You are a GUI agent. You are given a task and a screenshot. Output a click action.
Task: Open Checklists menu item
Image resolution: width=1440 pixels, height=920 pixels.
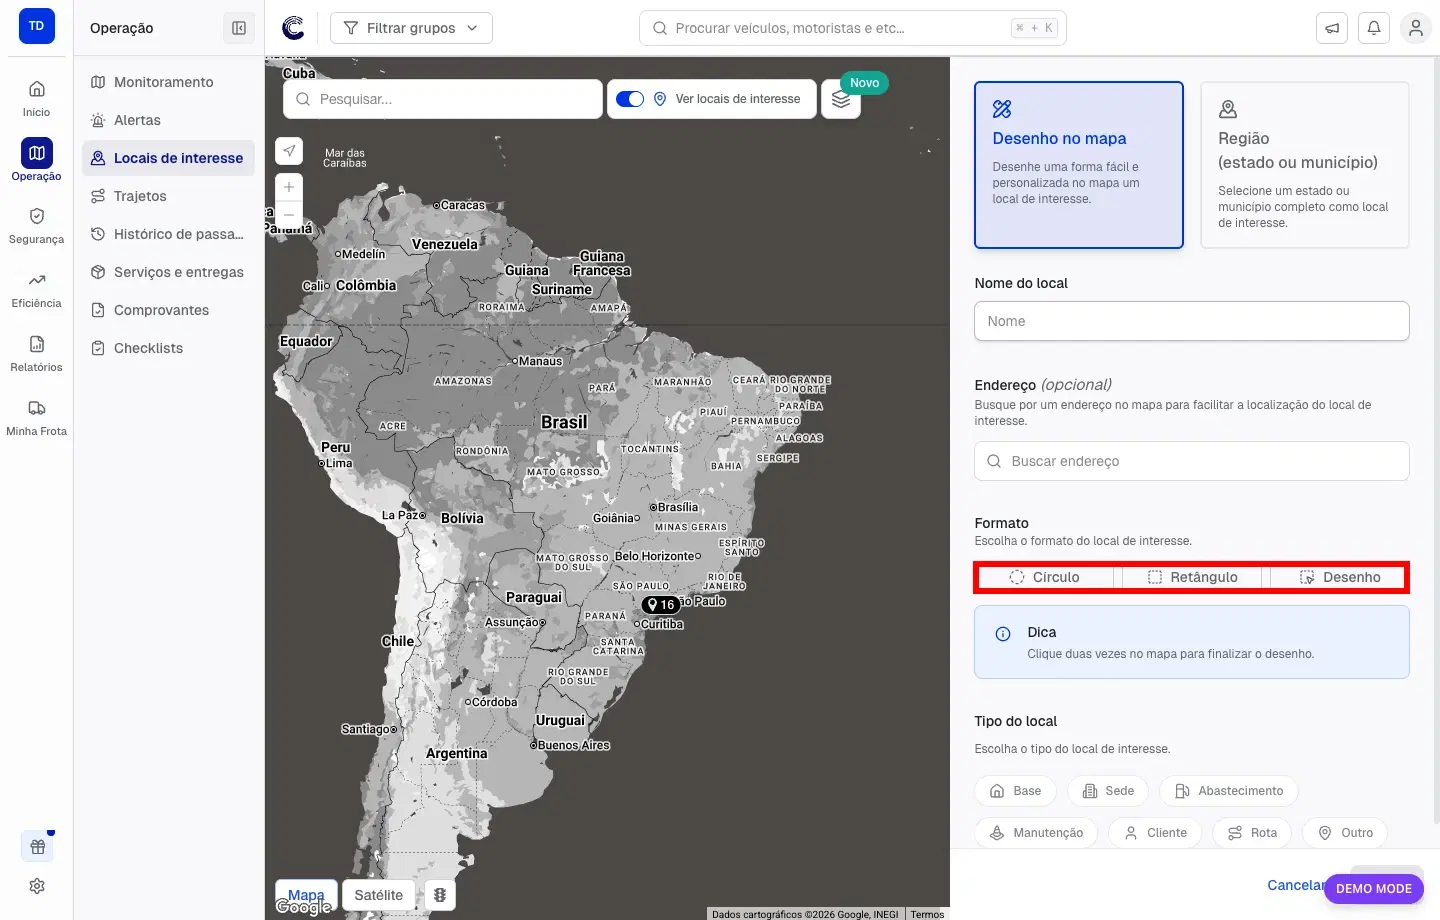click(168, 348)
